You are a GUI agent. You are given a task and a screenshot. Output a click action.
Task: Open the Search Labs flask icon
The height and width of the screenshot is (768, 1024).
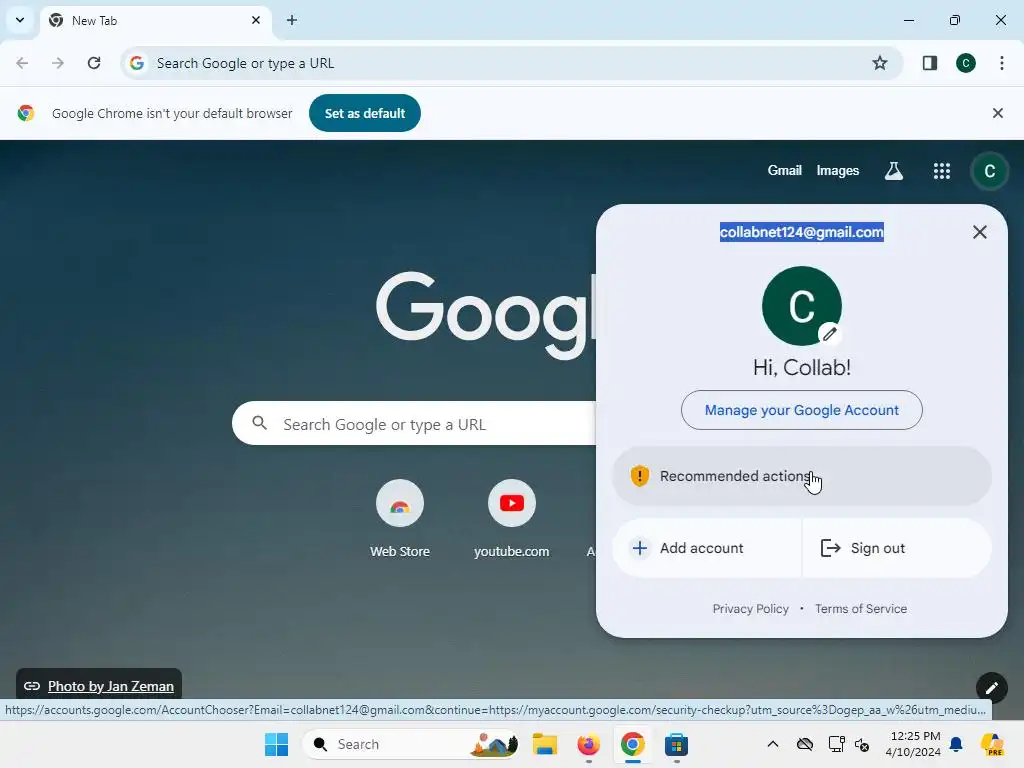click(893, 171)
